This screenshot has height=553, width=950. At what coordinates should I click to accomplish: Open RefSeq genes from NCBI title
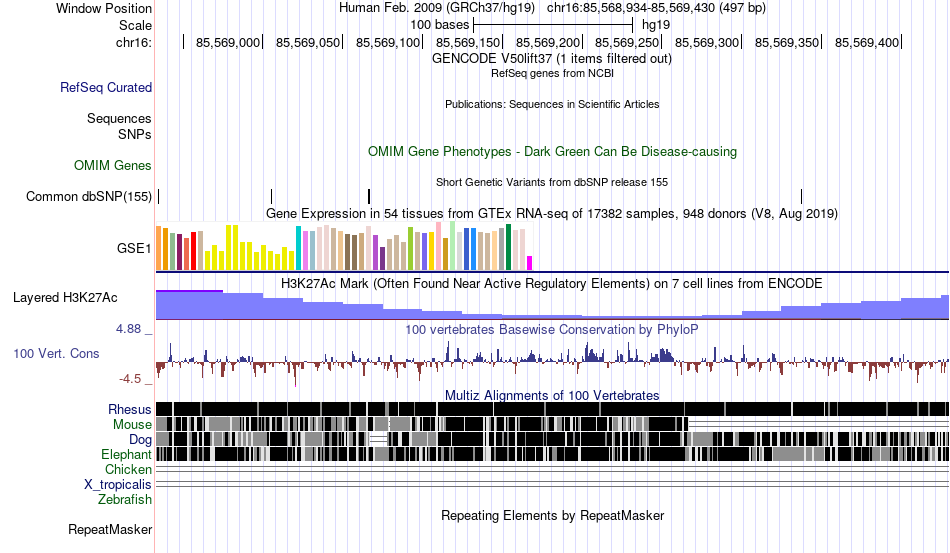[552, 73]
